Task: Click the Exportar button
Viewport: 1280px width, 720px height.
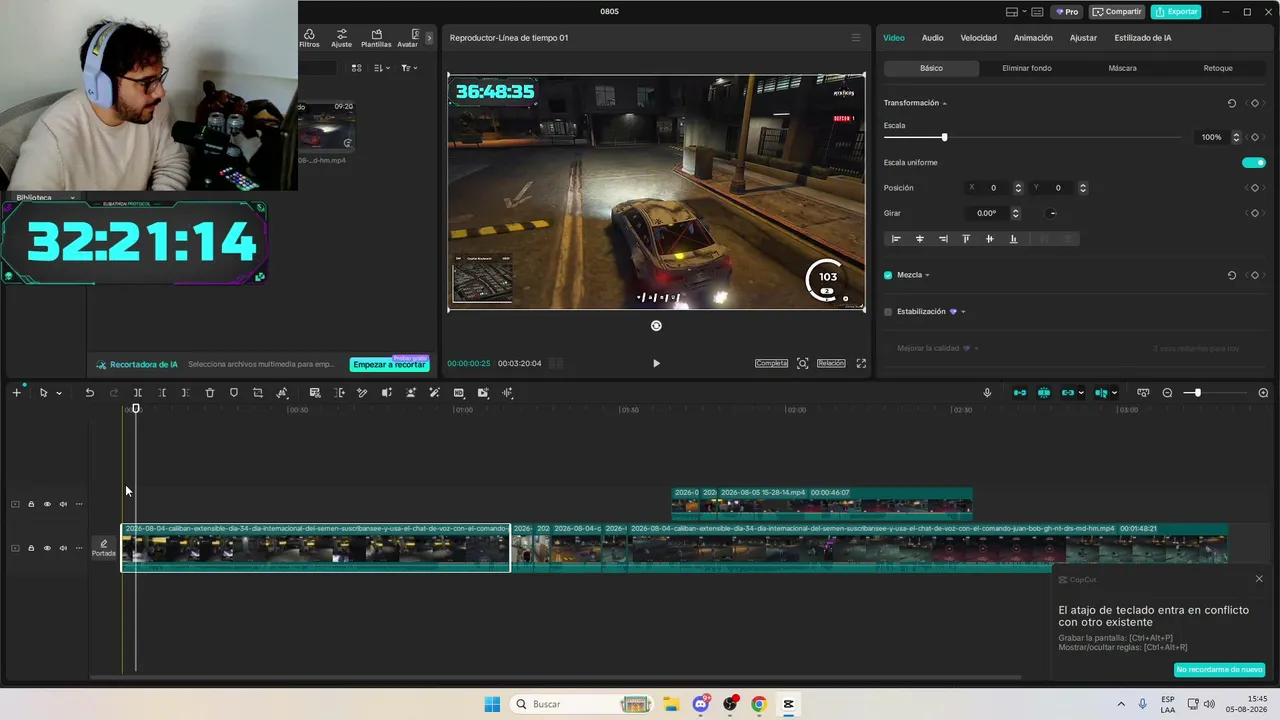Action: [x=1176, y=12]
